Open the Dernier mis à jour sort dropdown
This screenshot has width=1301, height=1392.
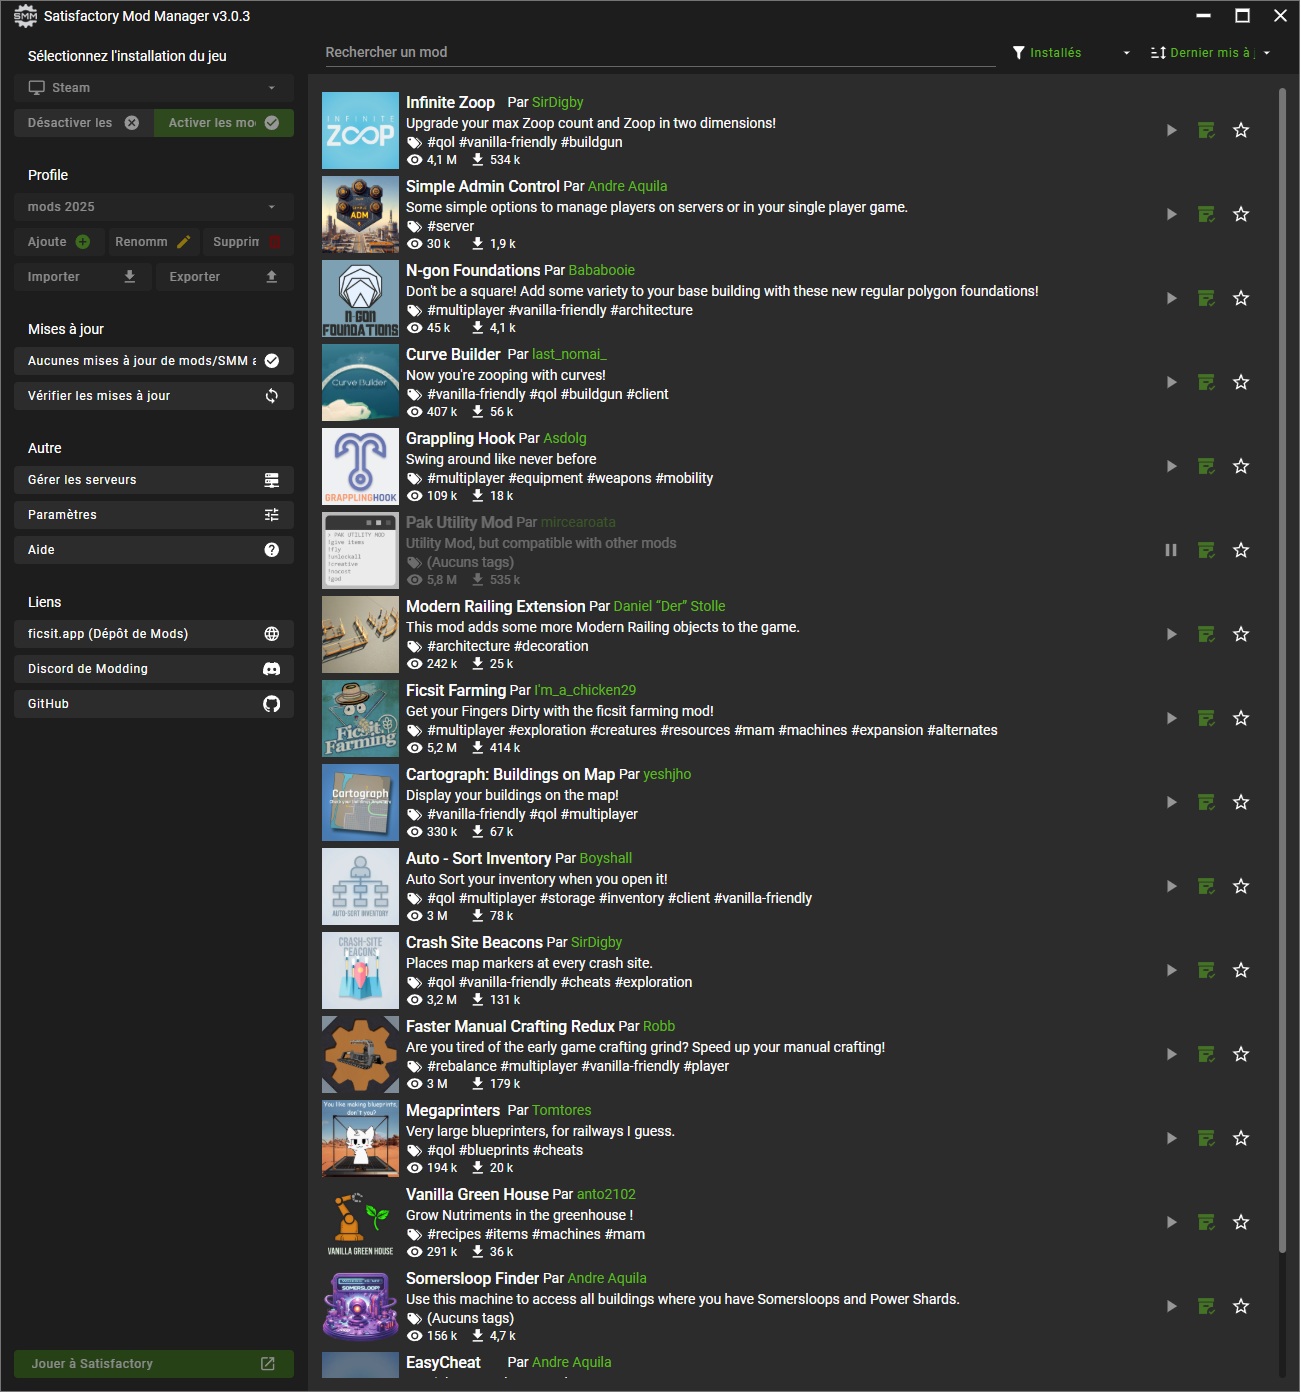(x=1210, y=53)
